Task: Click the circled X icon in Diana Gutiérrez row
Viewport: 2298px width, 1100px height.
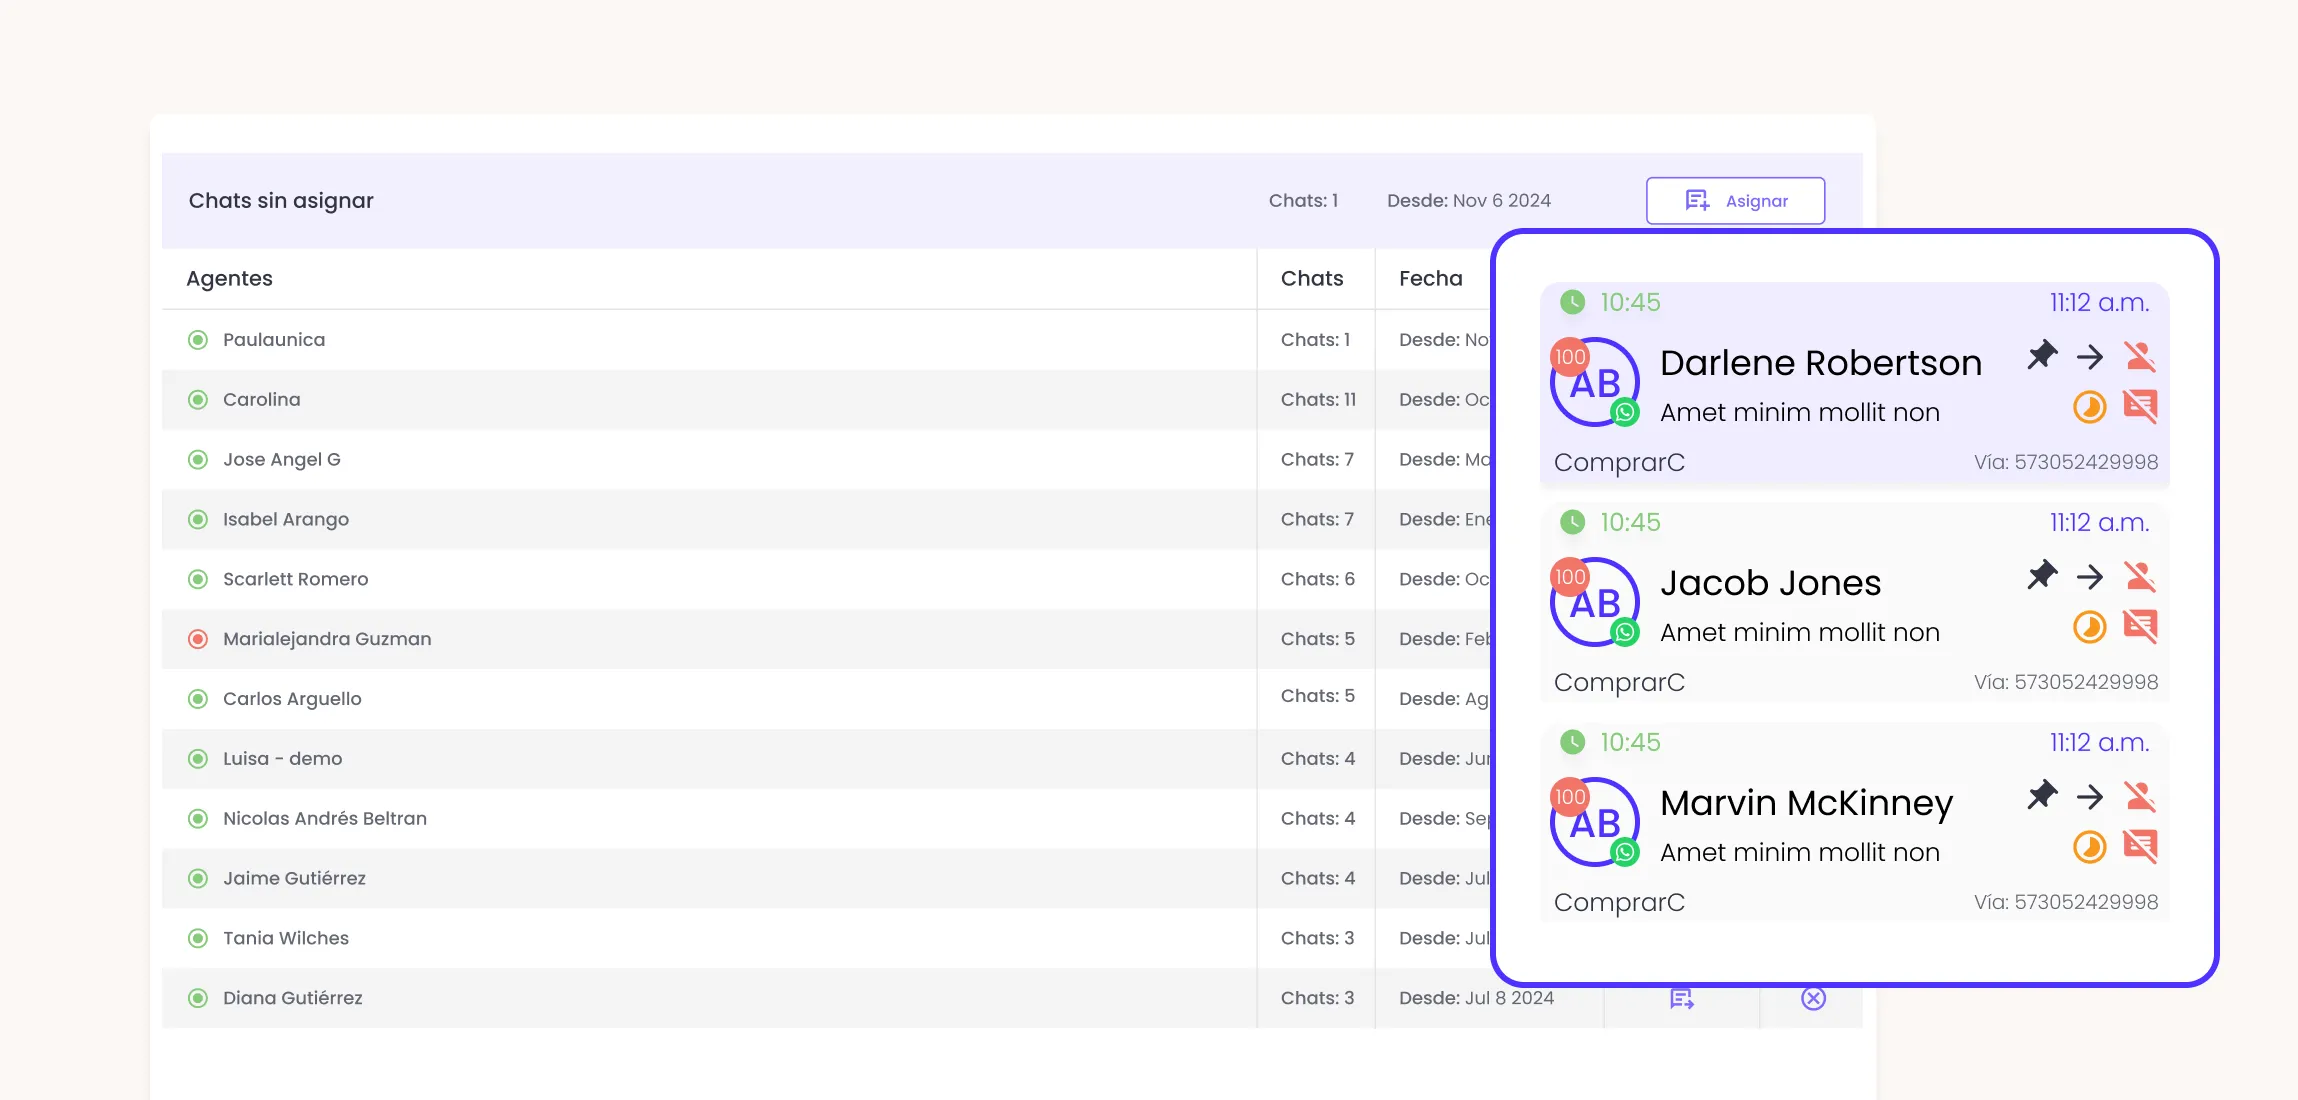Action: 1813,998
